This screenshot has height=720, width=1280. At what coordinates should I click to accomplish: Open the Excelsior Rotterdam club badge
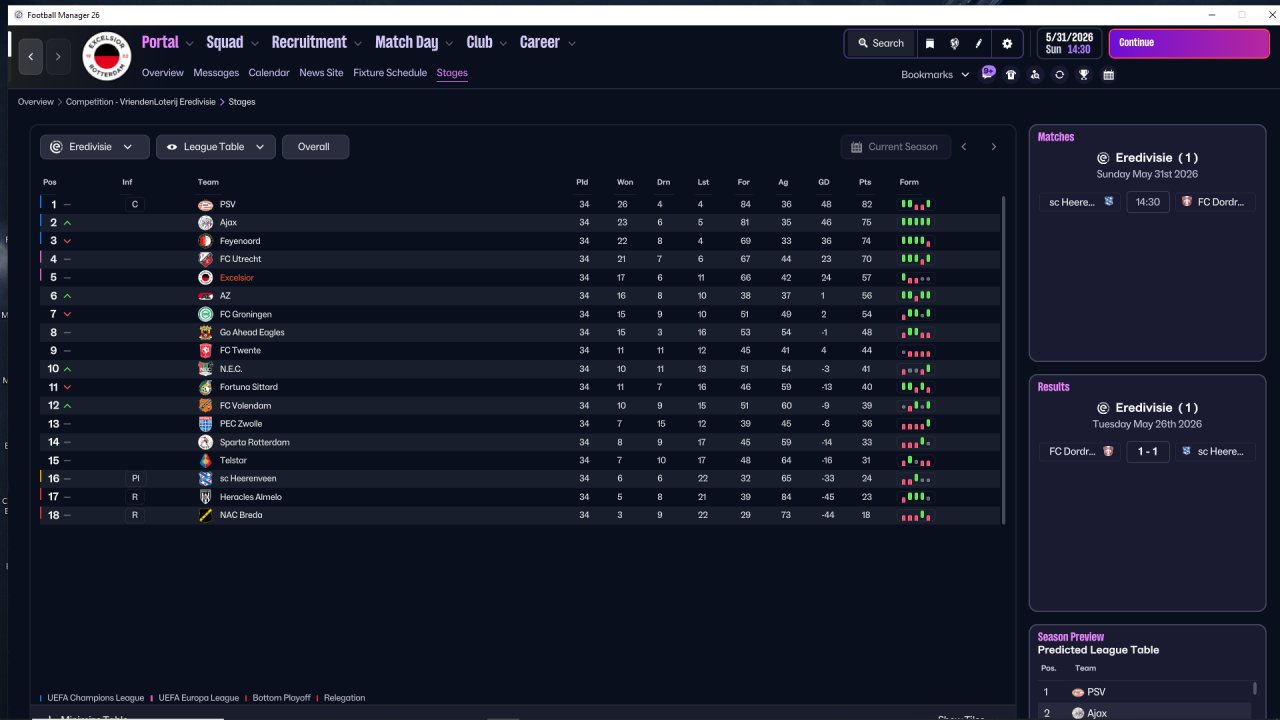point(106,56)
